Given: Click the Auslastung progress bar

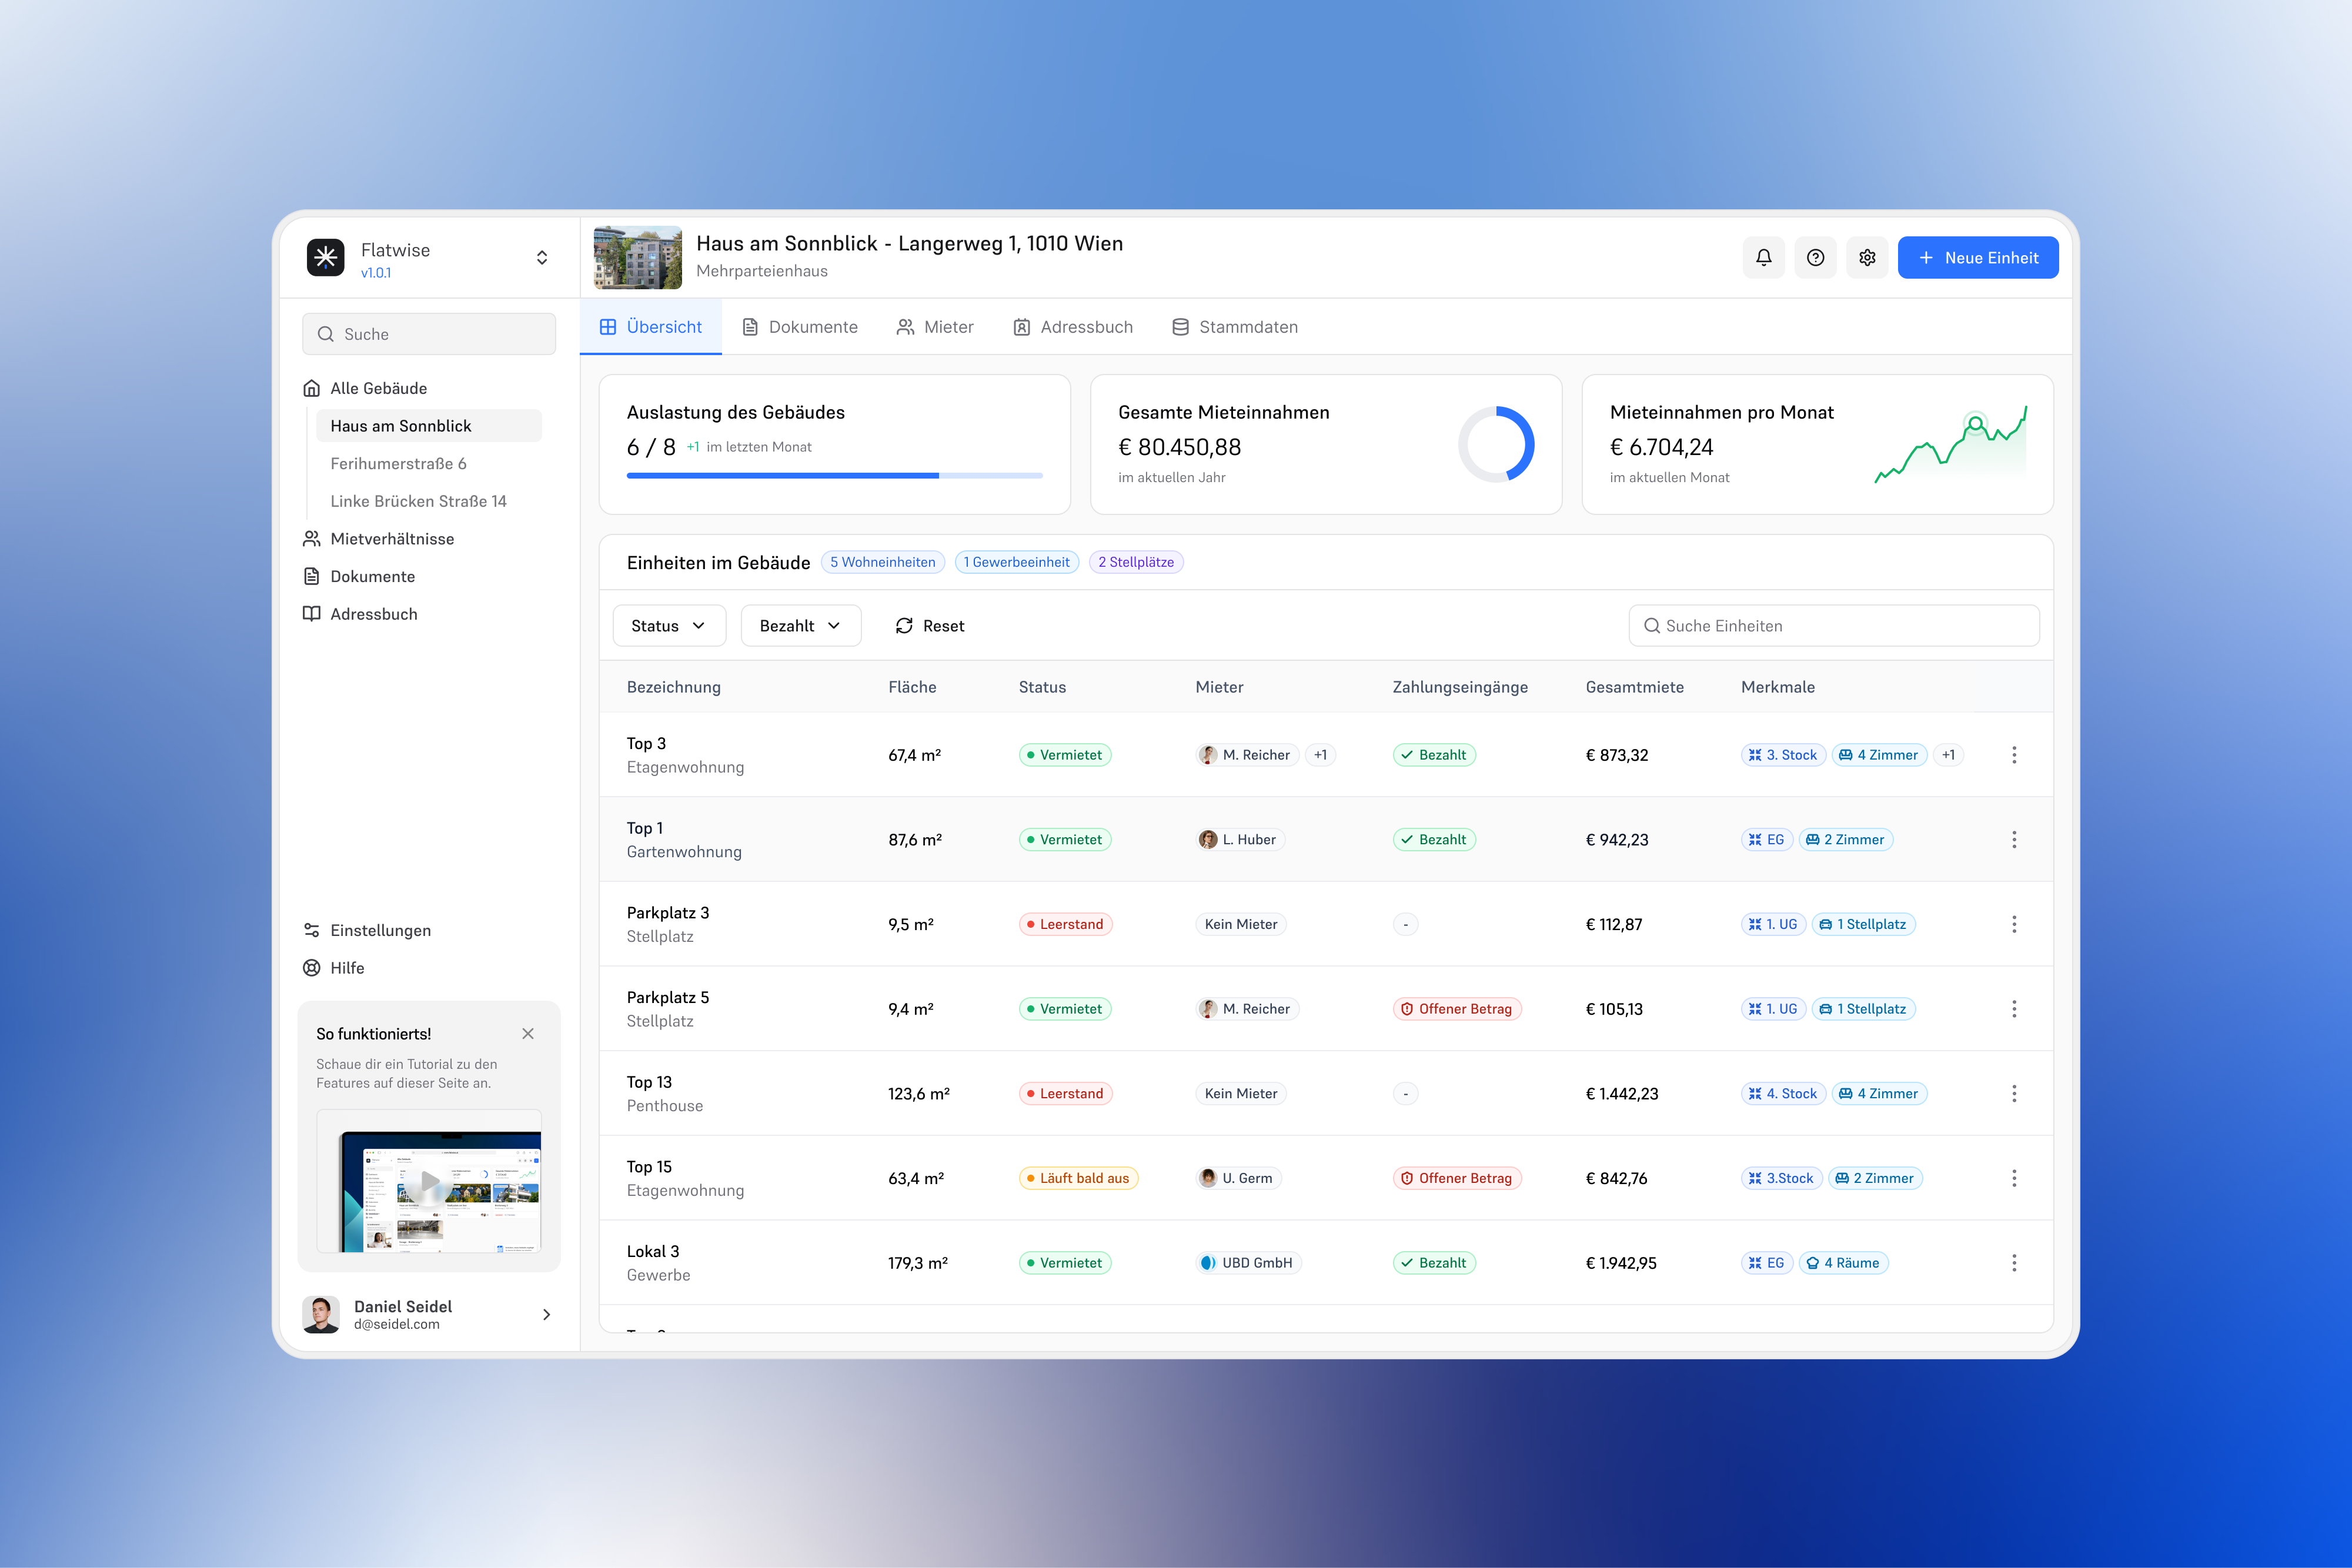Looking at the screenshot, I should (x=834, y=476).
